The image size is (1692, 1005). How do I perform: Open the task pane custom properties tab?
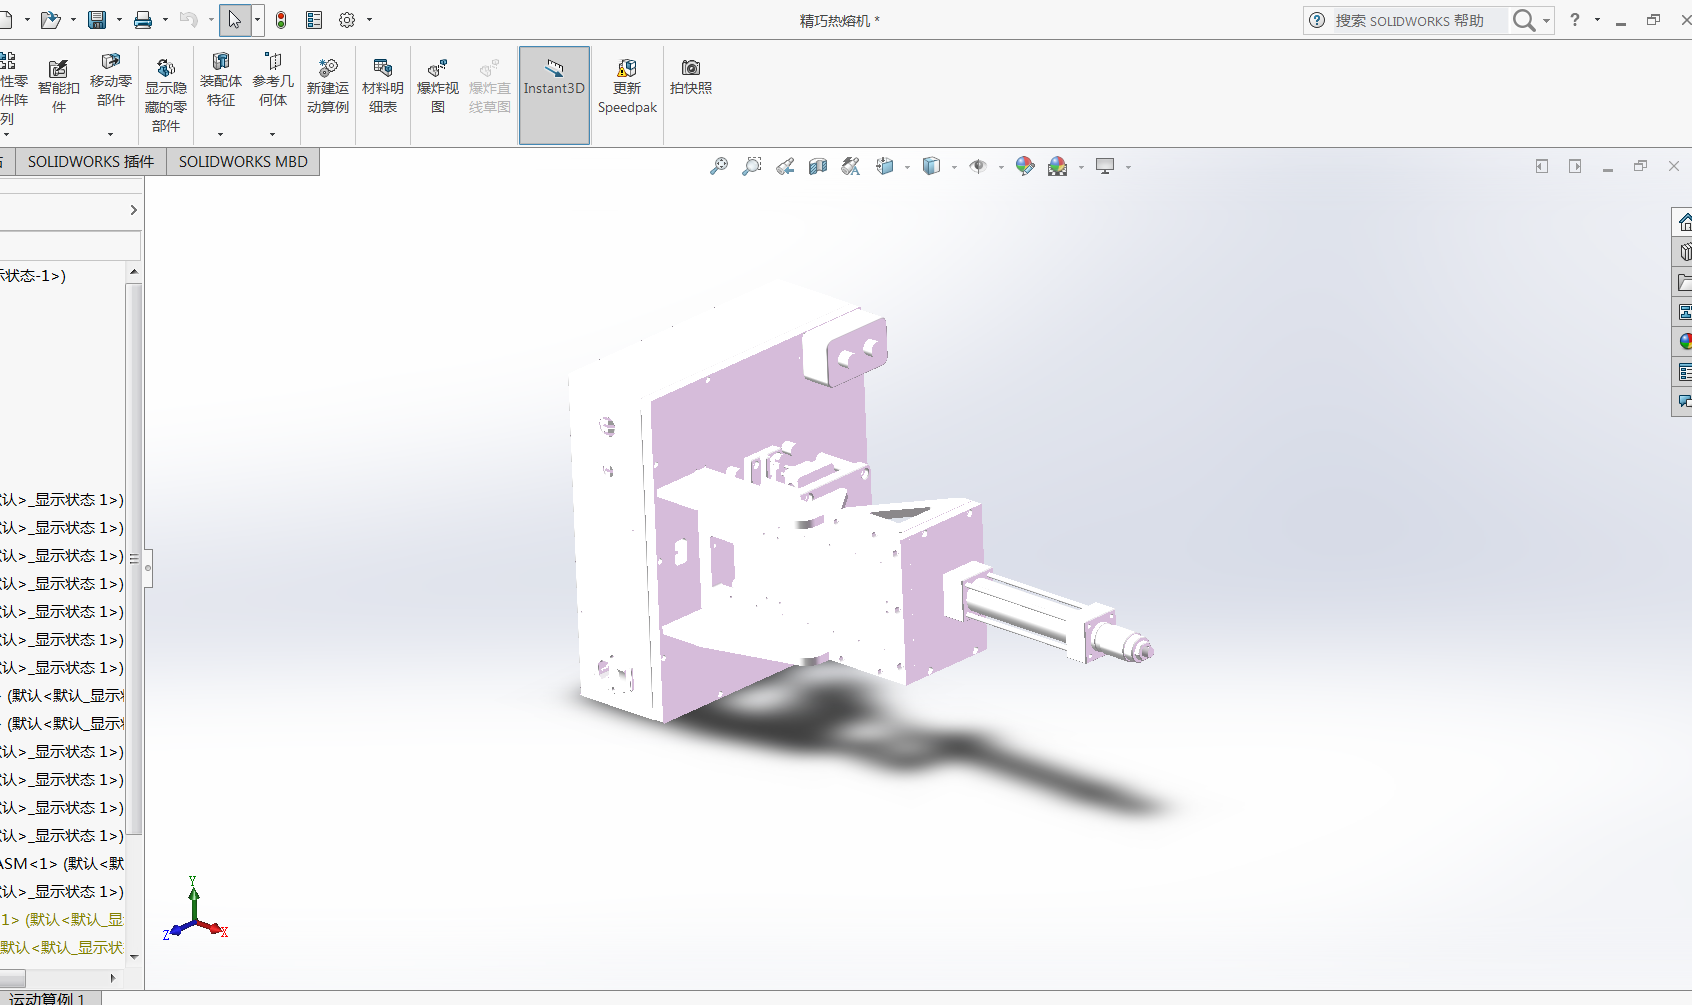[x=1684, y=372]
